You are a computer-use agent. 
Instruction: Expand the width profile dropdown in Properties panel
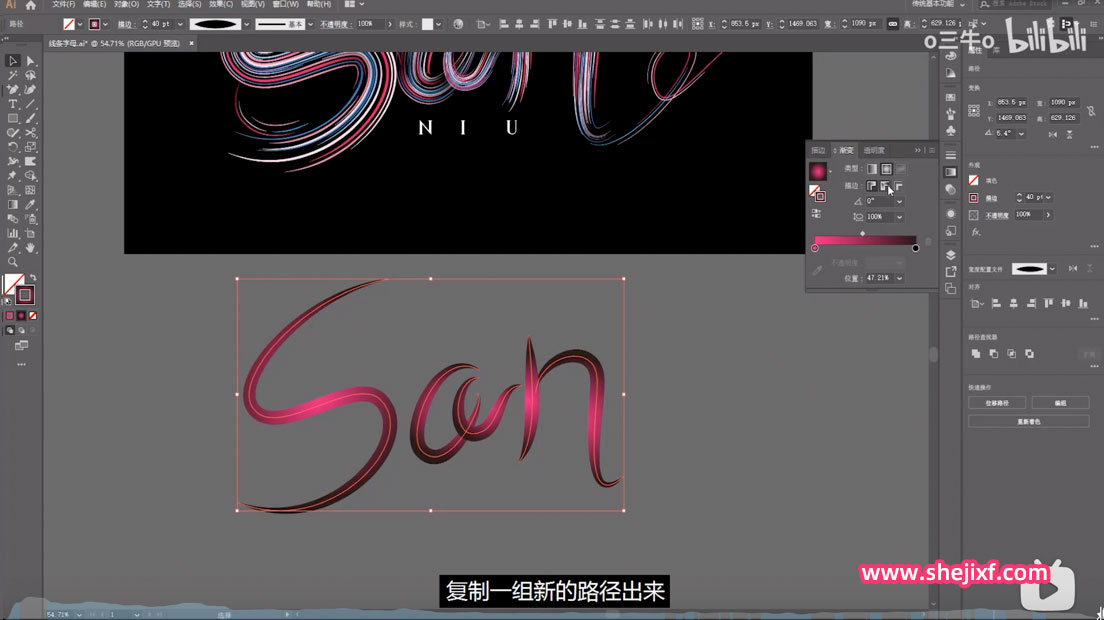click(1053, 267)
